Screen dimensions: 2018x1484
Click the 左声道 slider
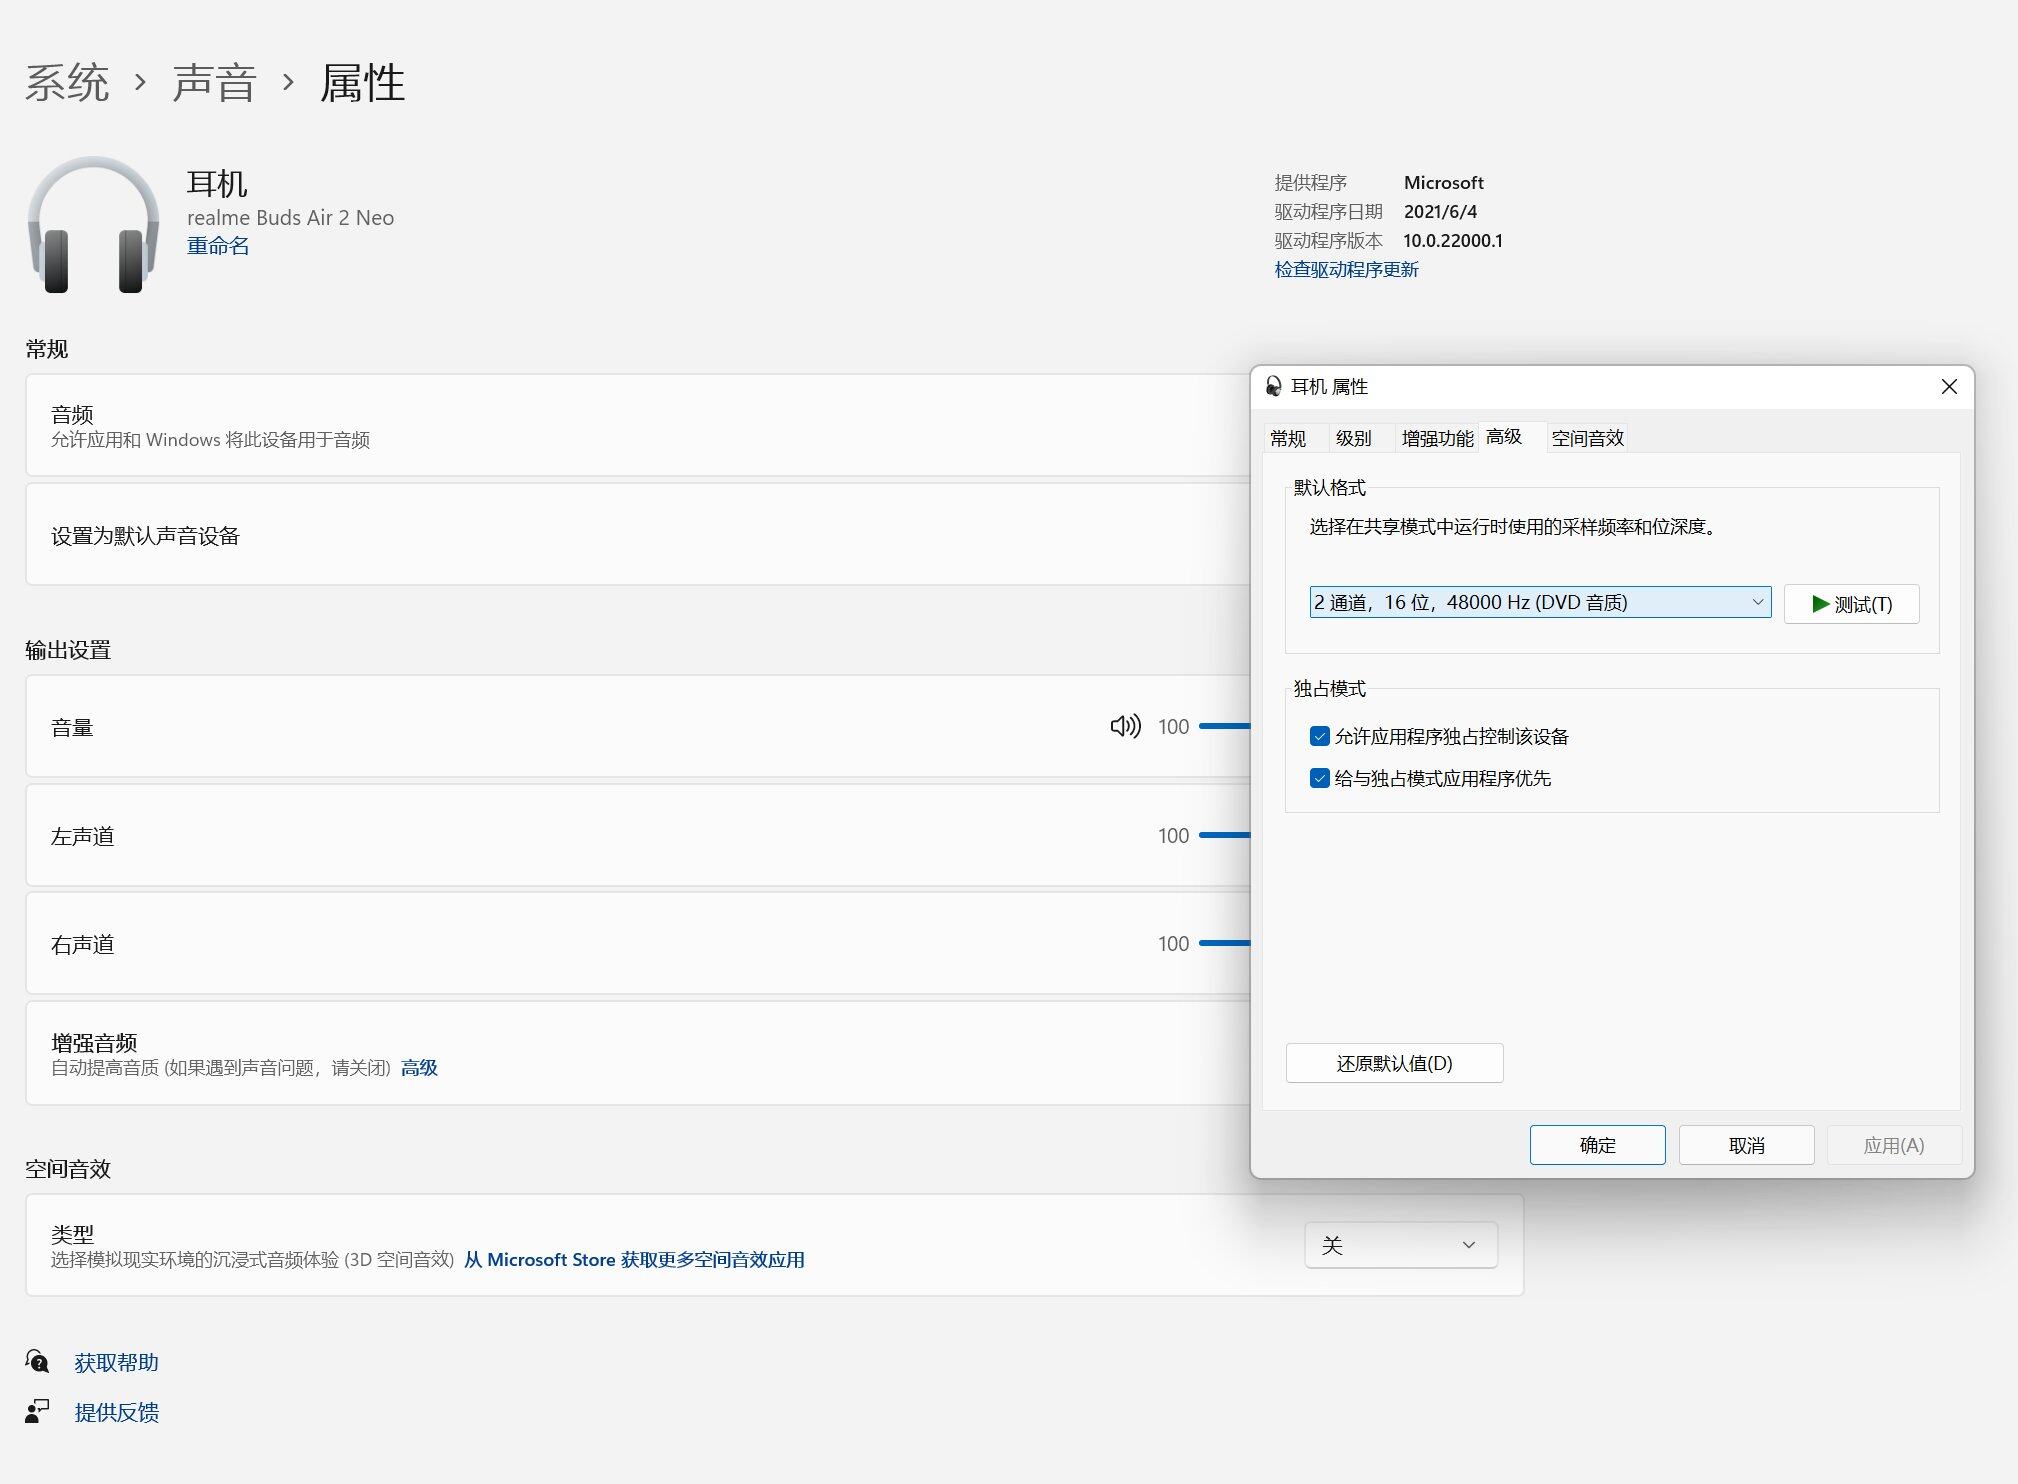point(1224,835)
